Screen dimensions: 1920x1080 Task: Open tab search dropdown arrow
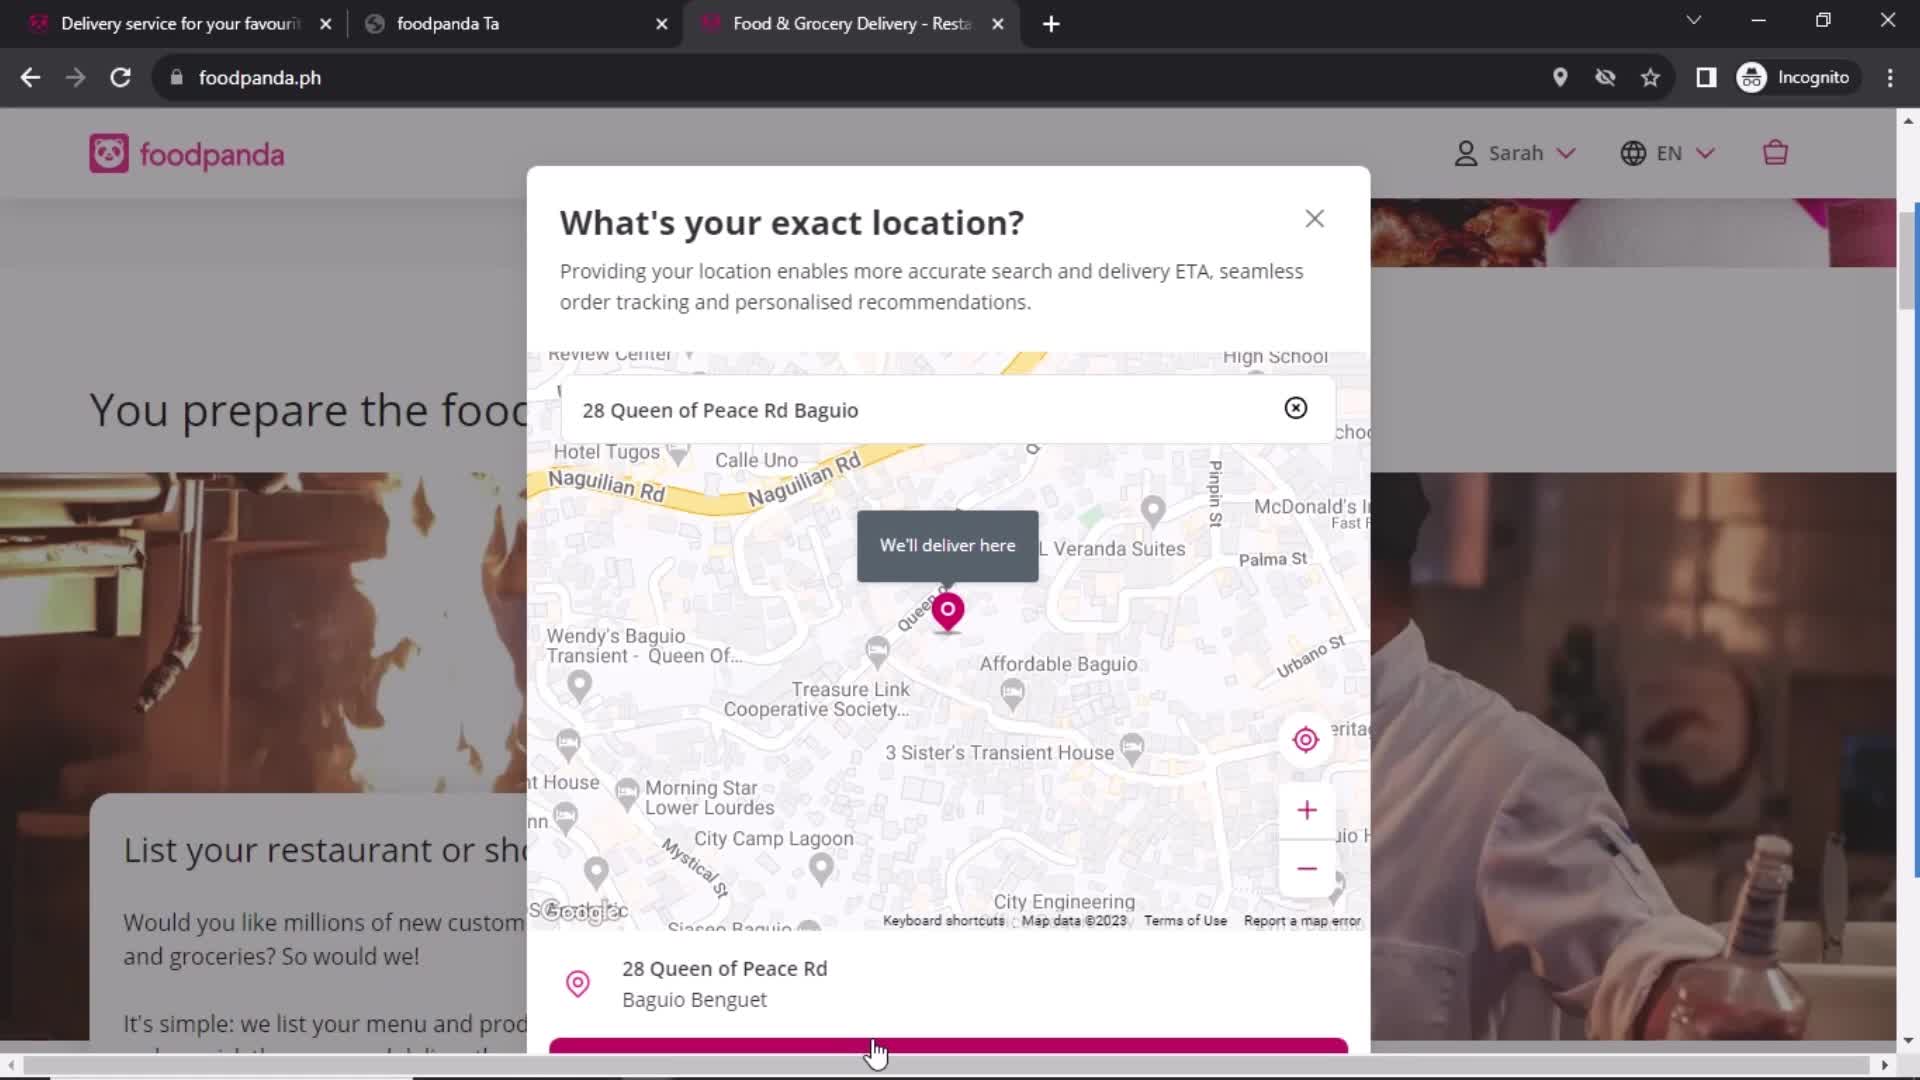[x=1693, y=20]
